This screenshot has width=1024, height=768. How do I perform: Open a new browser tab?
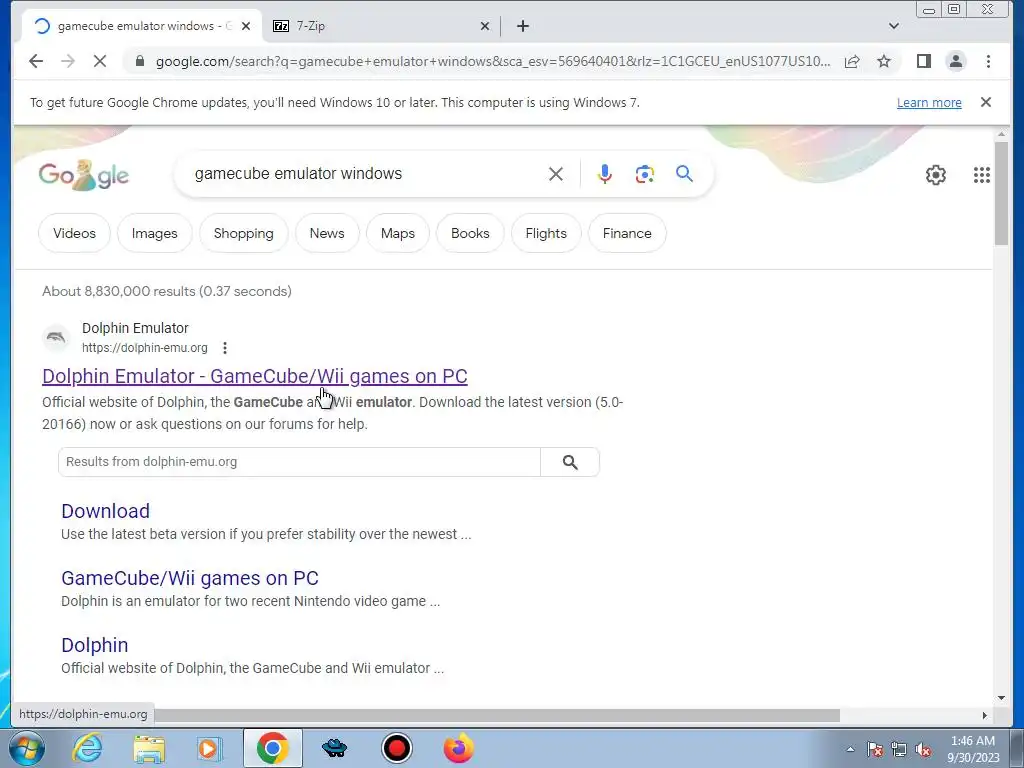[x=522, y=26]
